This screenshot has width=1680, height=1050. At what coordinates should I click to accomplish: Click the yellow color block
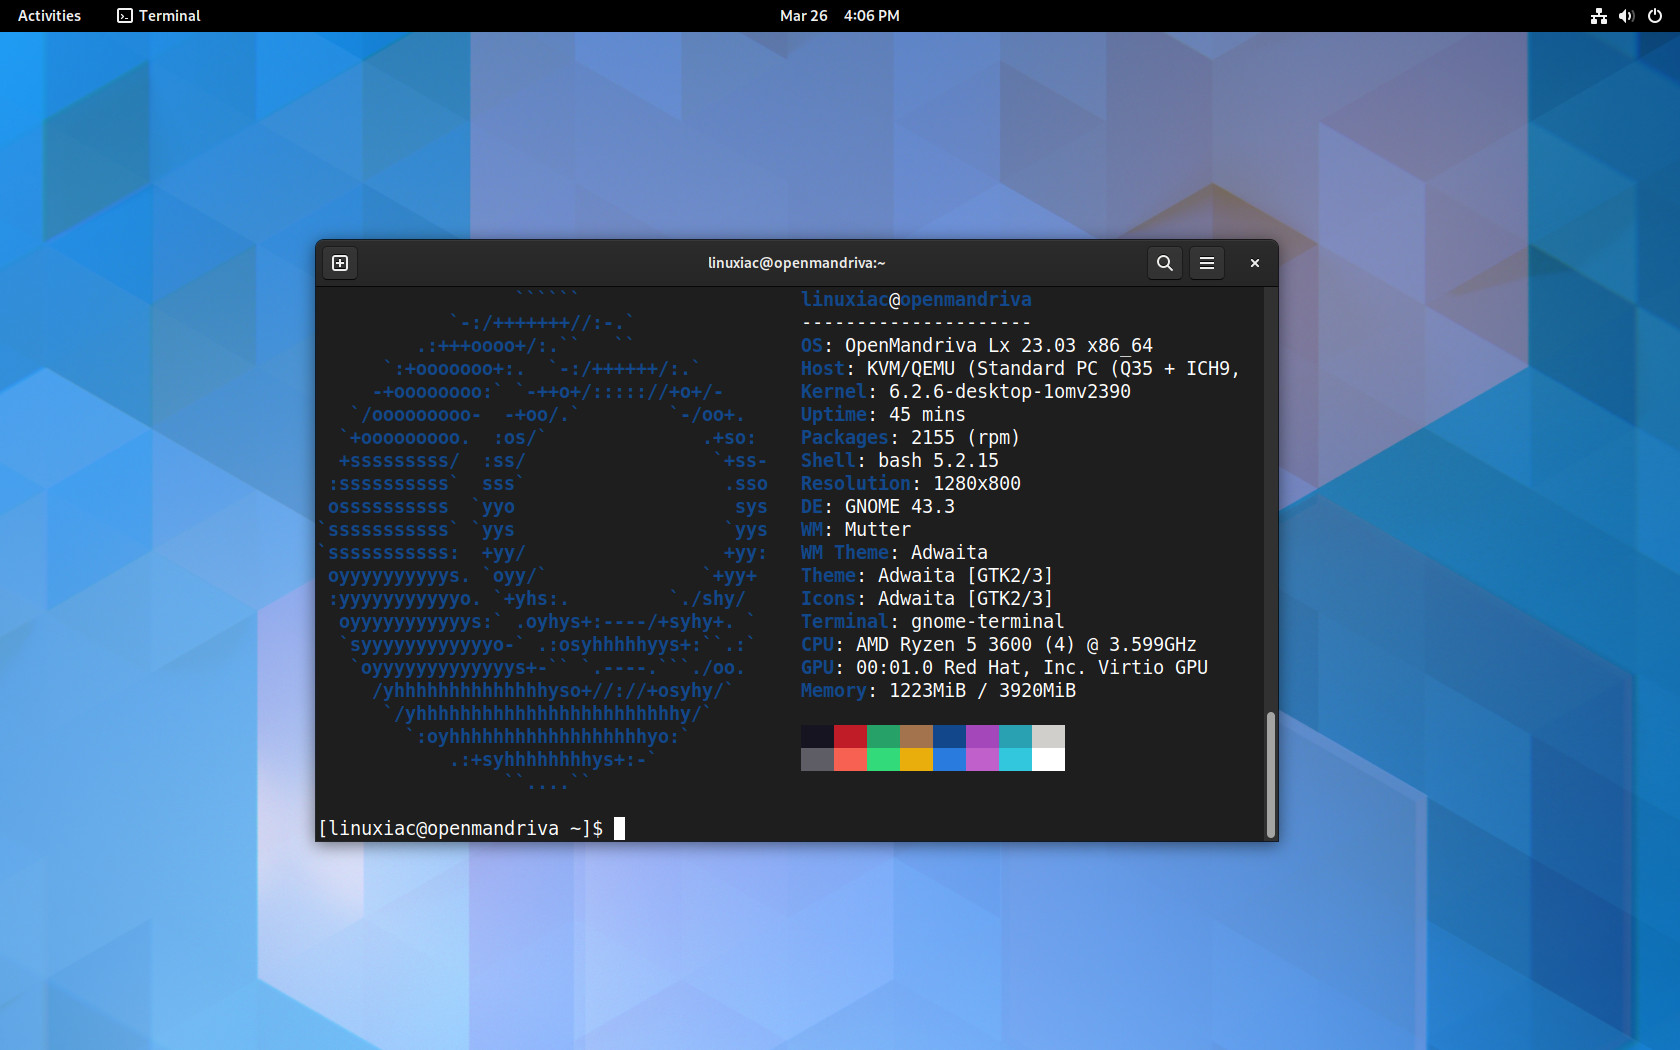[x=916, y=760]
